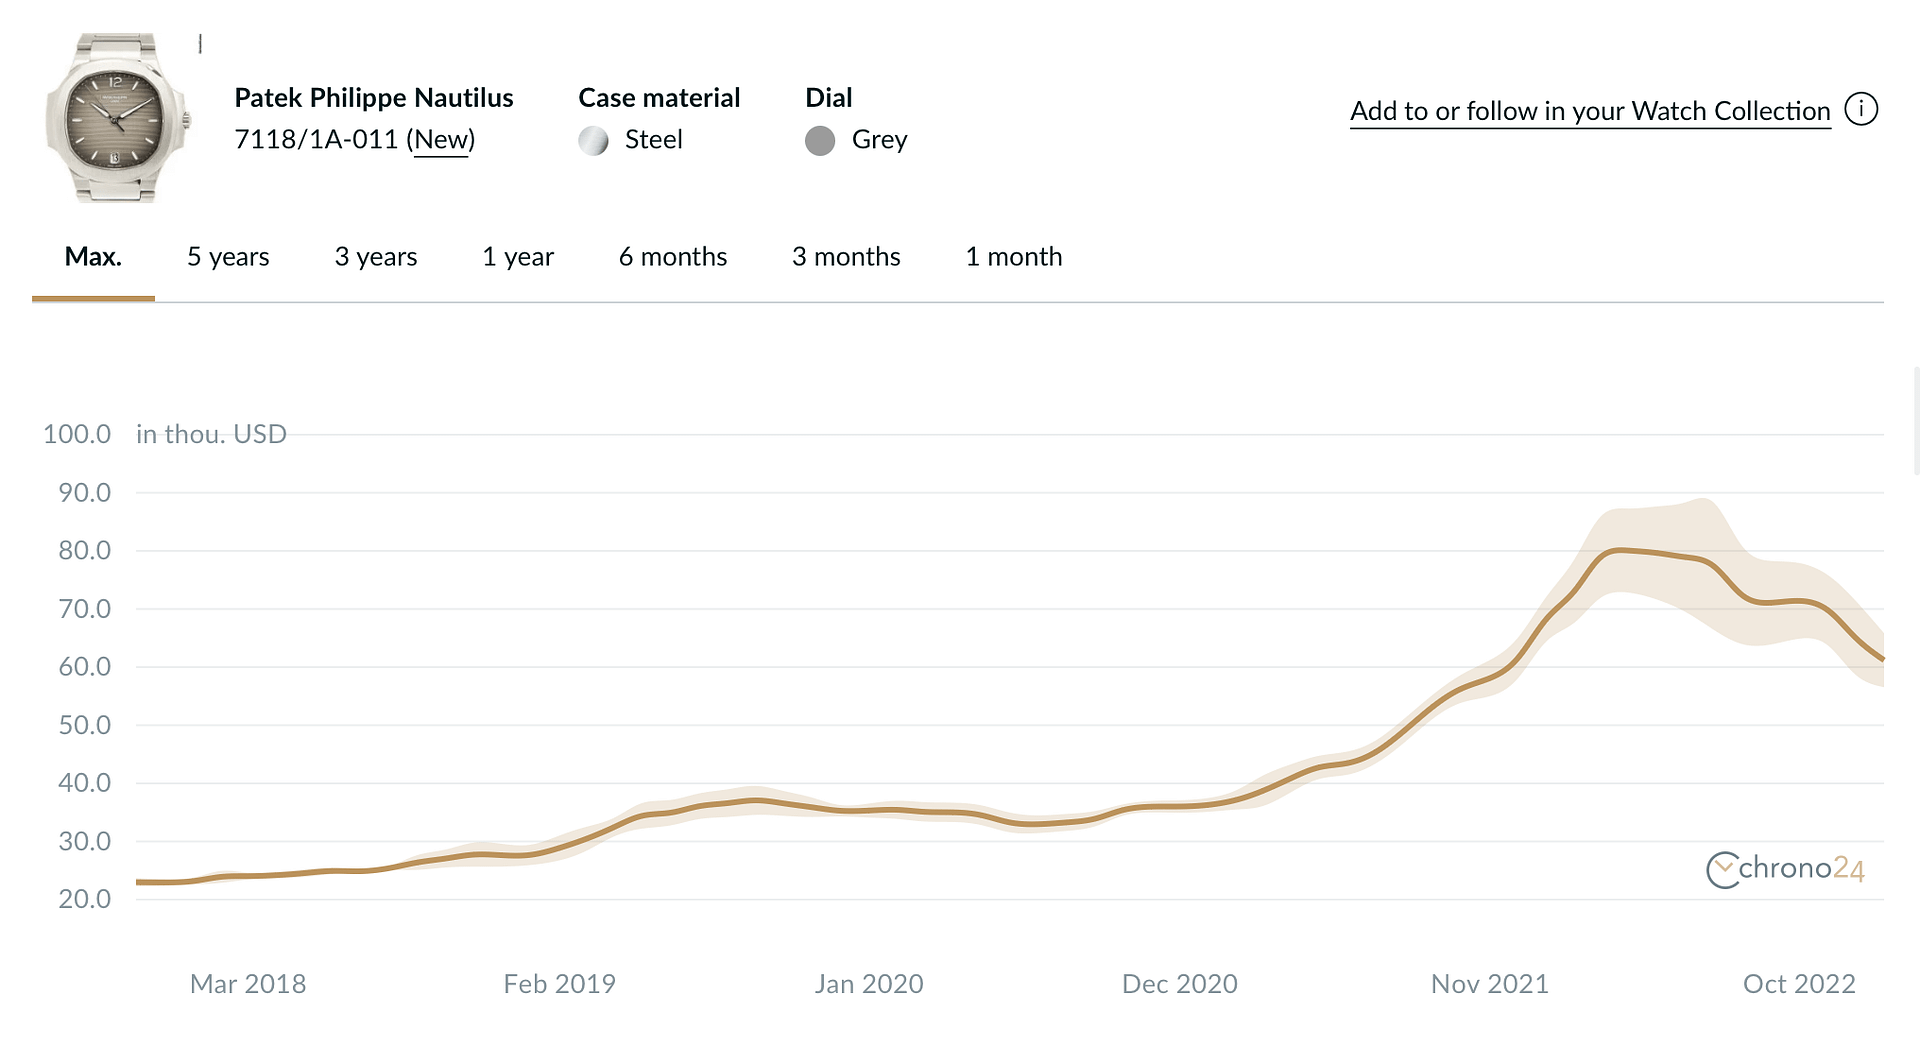
Task: Click the Grey label text
Action: tap(880, 140)
